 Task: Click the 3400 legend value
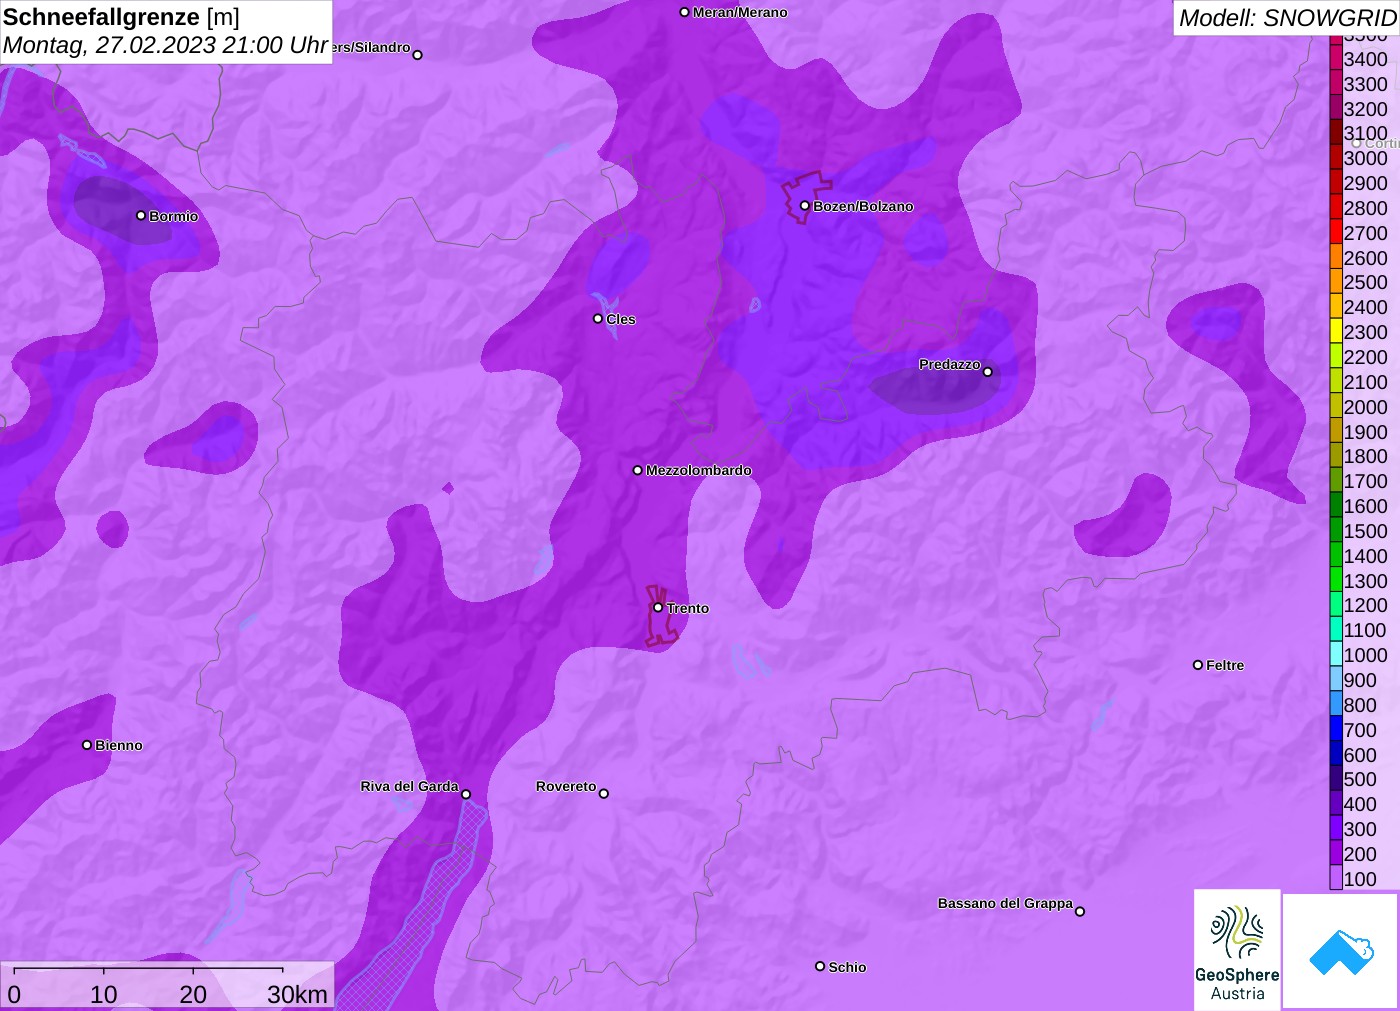coord(1365,59)
